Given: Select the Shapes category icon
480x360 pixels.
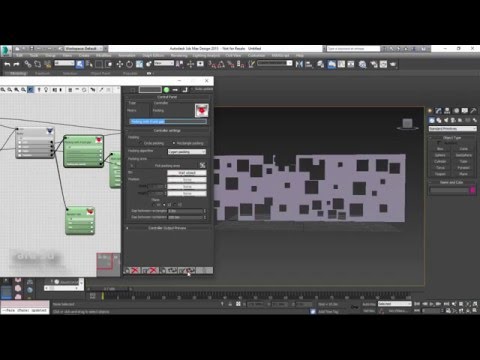Looking at the screenshot, I should click(439, 120).
